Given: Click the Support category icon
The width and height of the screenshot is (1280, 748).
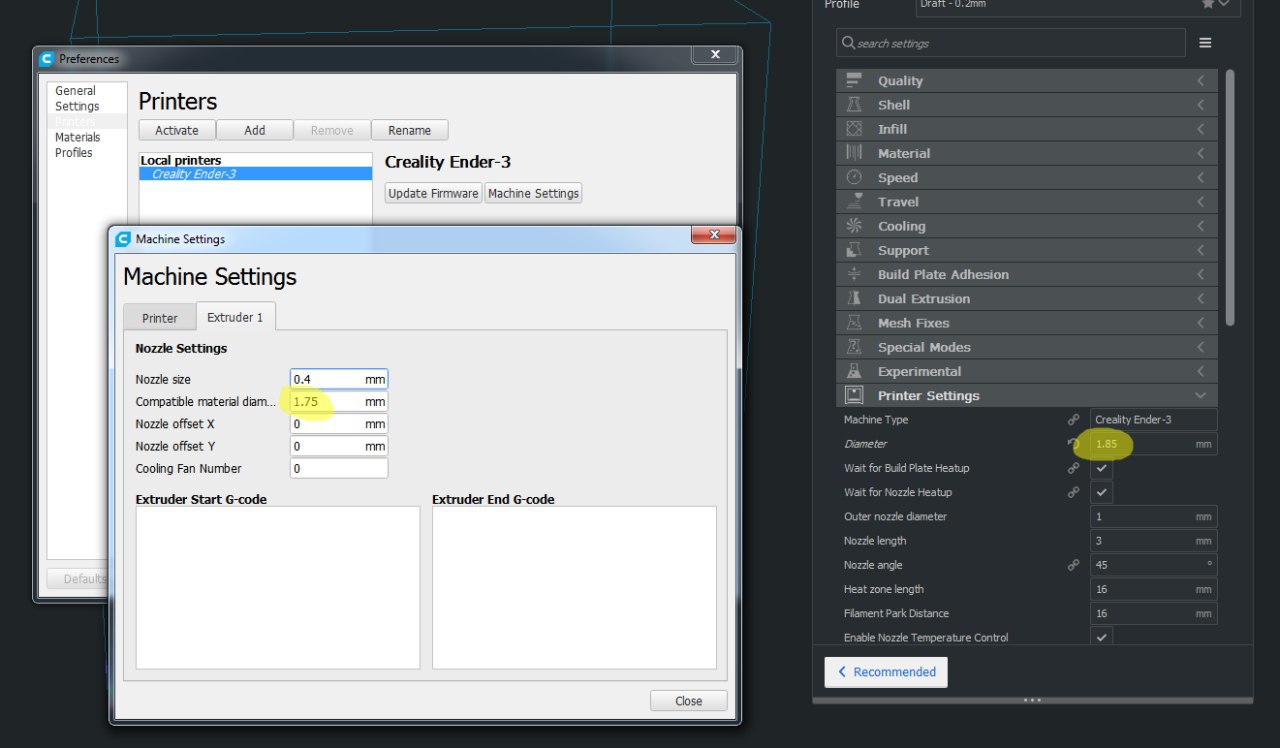Looking at the screenshot, I should 854,250.
